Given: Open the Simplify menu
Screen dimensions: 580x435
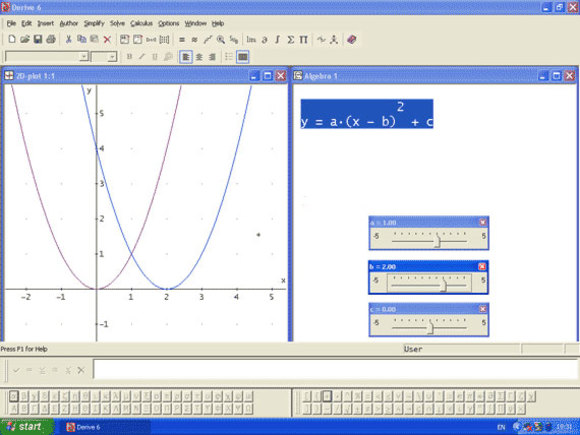Looking at the screenshot, I should coord(94,23).
